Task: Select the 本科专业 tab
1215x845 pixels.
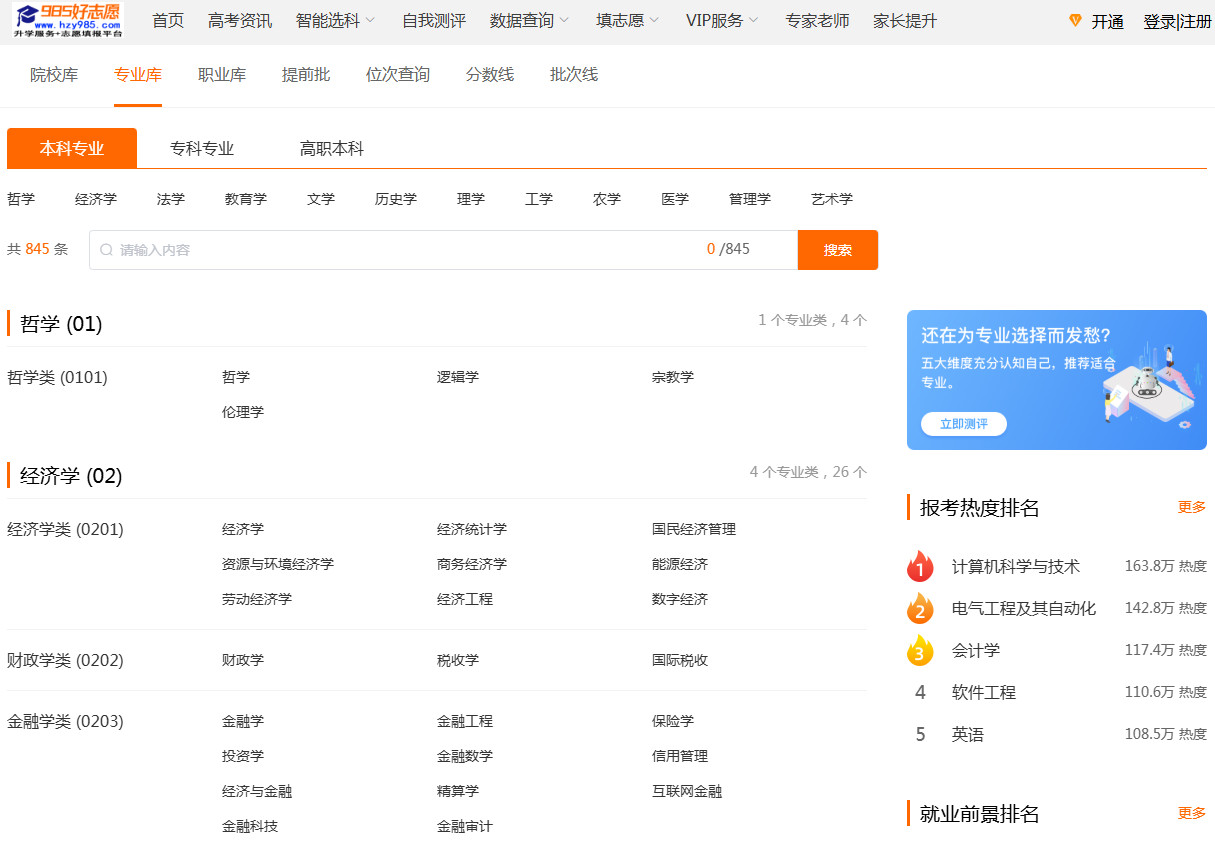Action: pyautogui.click(x=72, y=148)
